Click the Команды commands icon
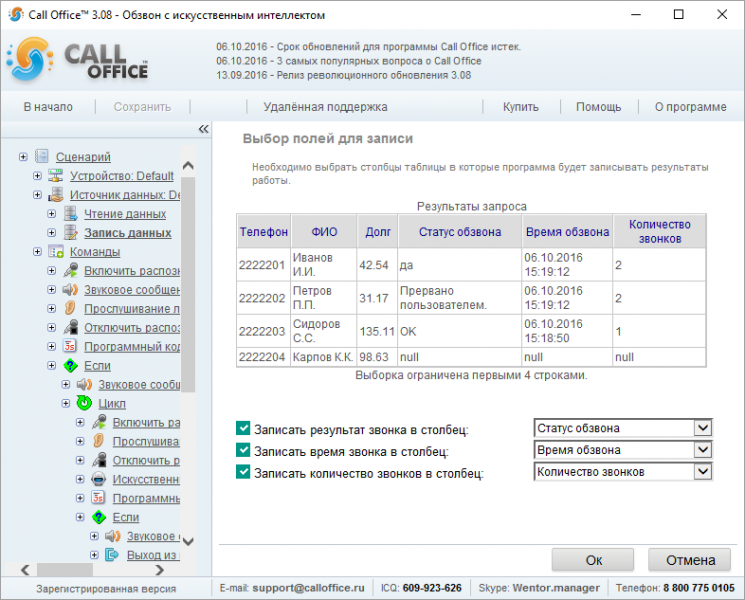This screenshot has width=745, height=600. coord(56,251)
